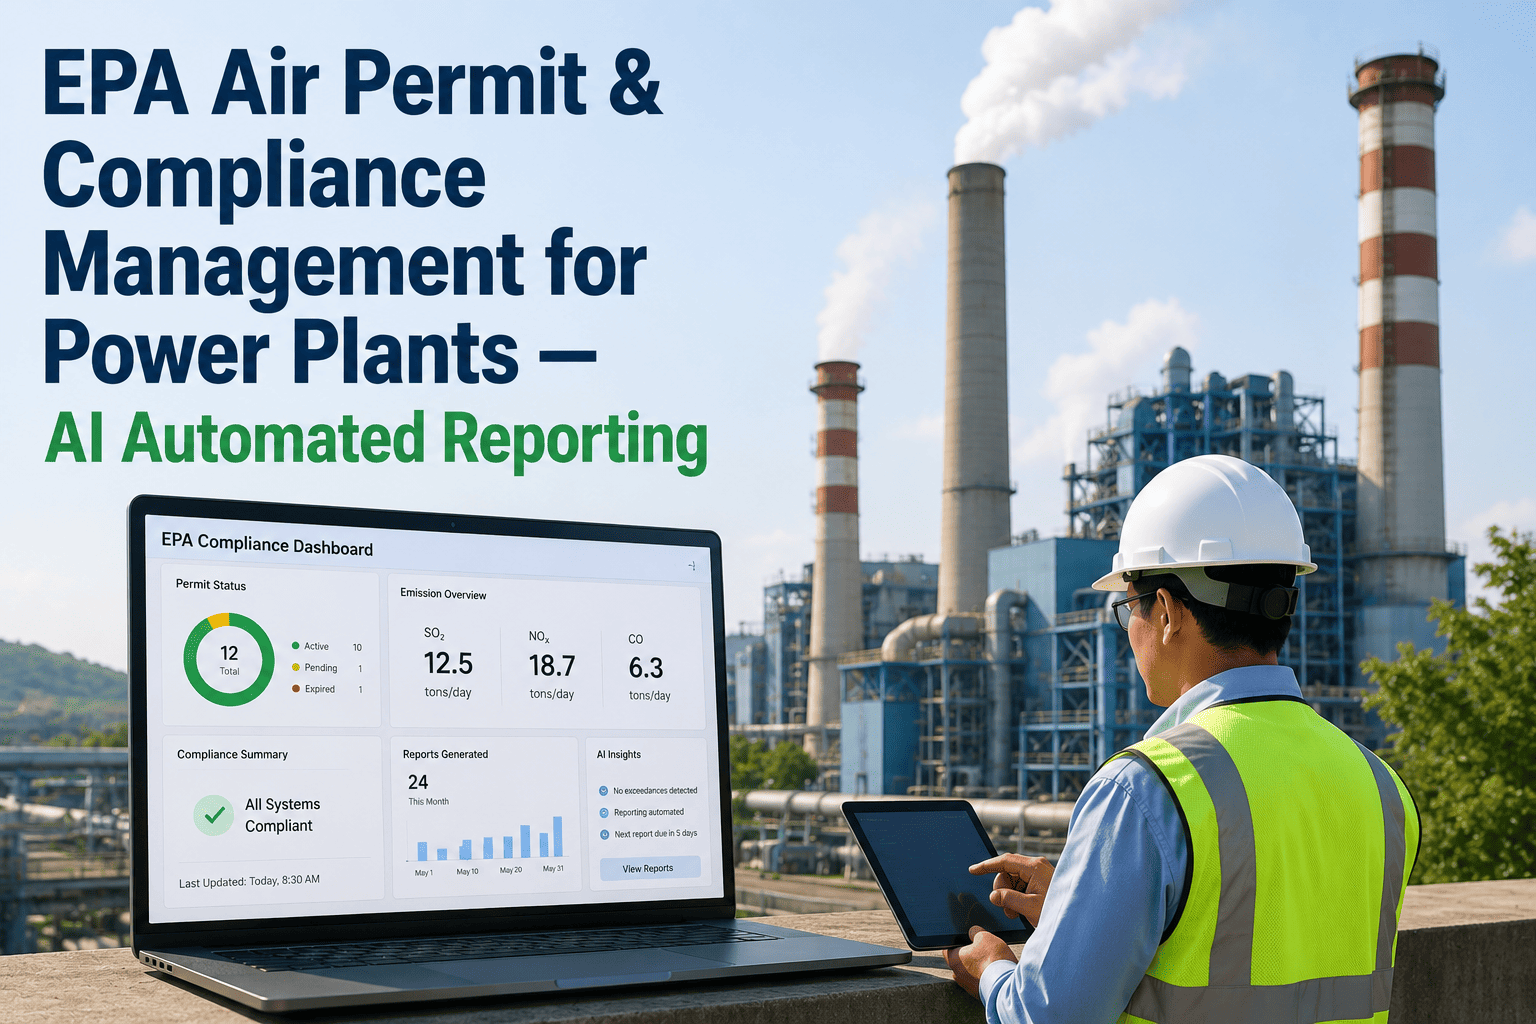Click the 'Permit Status' card heading
Viewport: 1536px width, 1024px height.
pyautogui.click(x=211, y=585)
